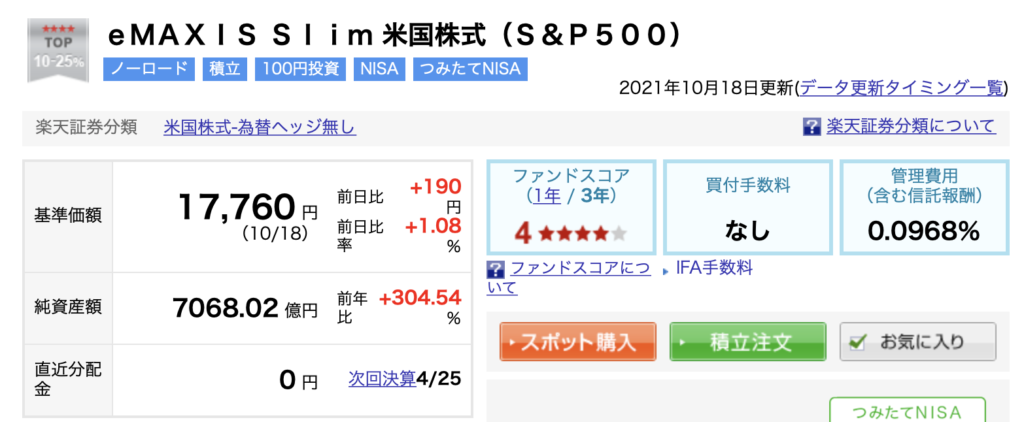Open the データ更新タイミング一覧 link
This screenshot has width=1024, height=422.
pos(899,88)
